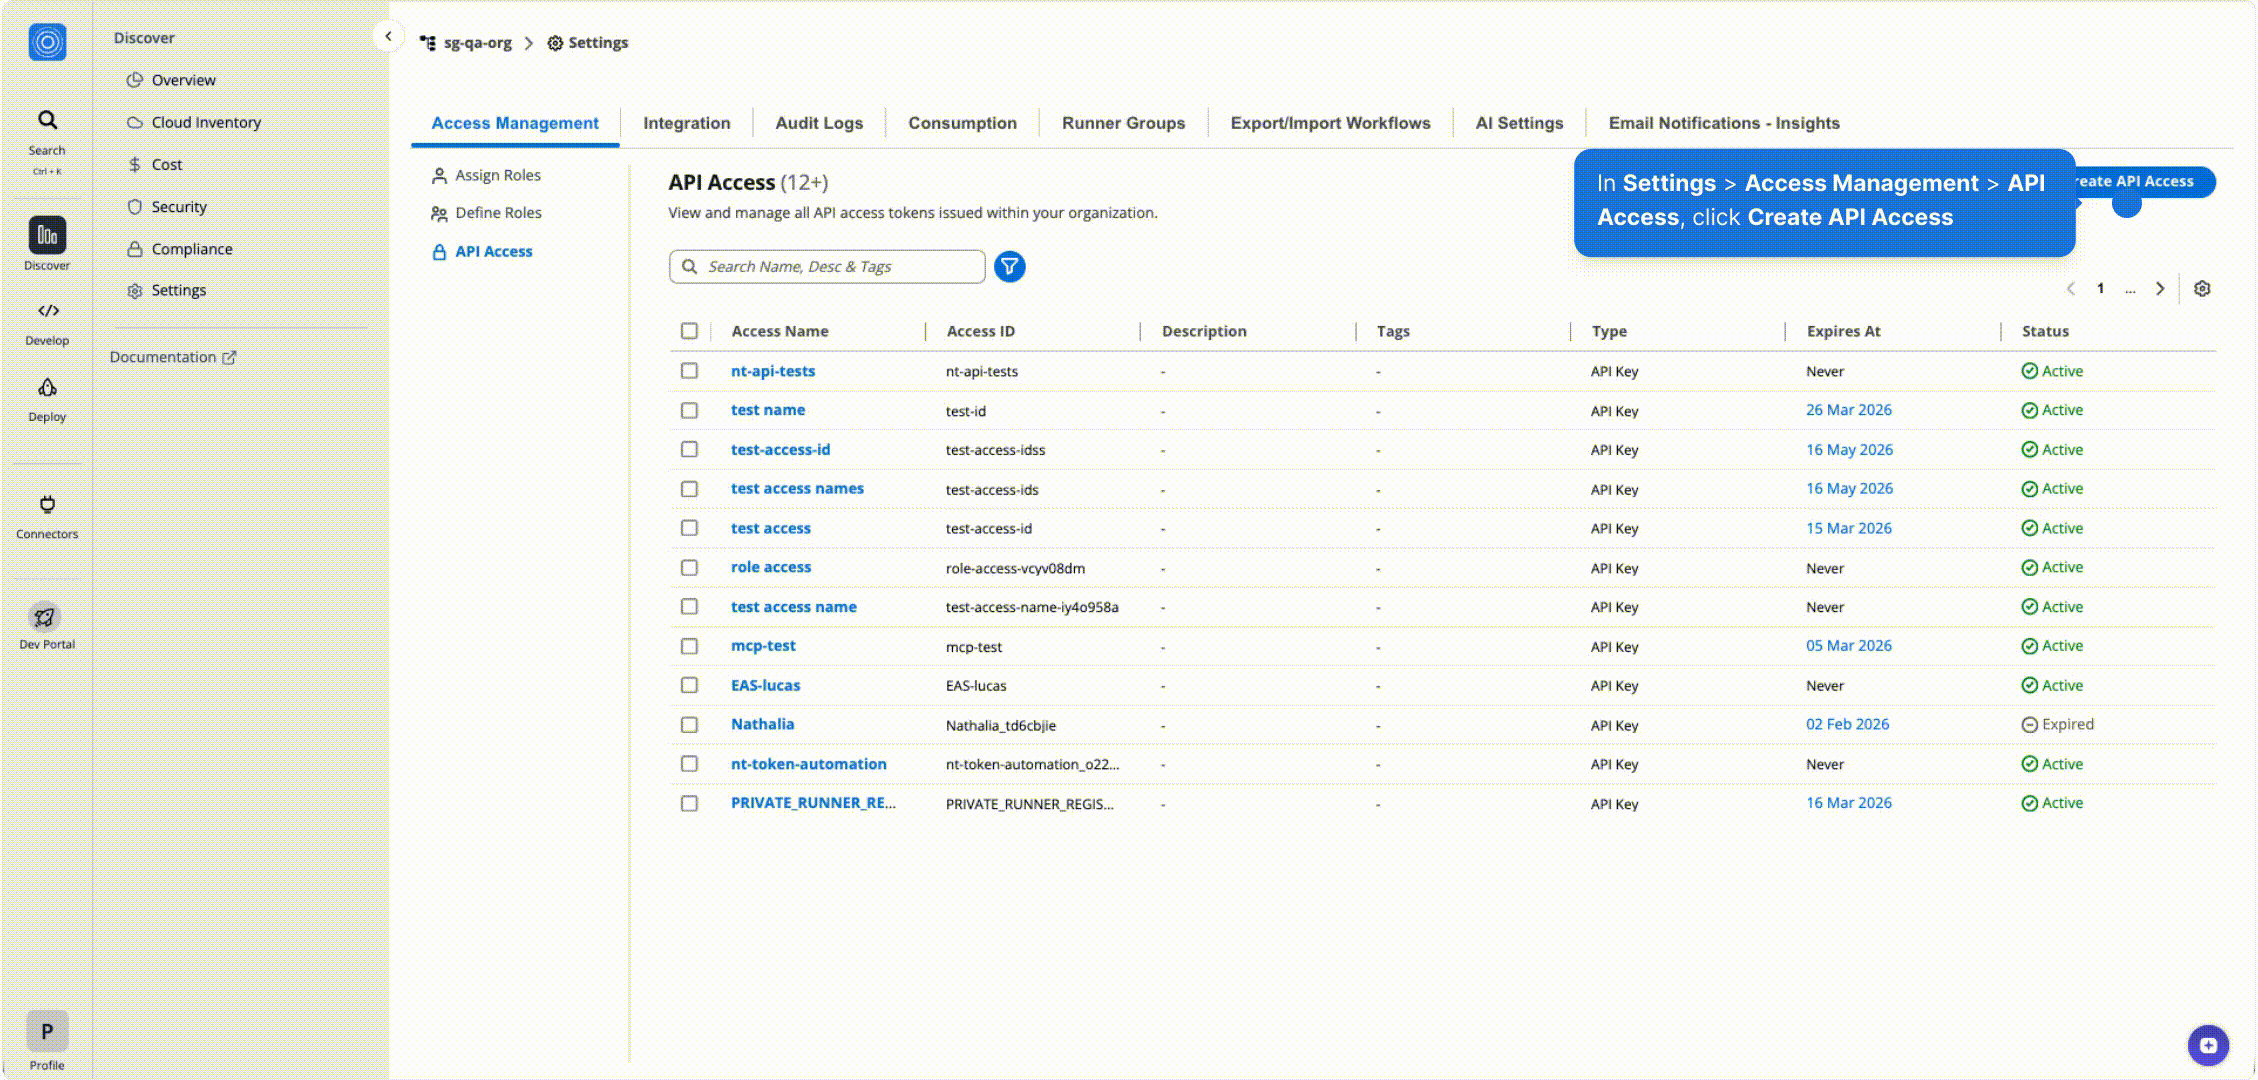Go to the next page of API tokens
The height and width of the screenshot is (1080, 2258).
coord(2160,288)
